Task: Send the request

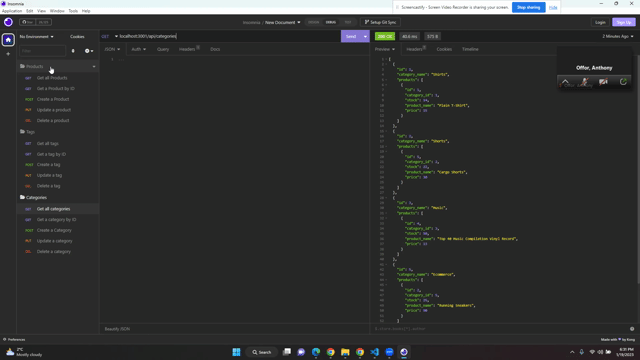Action: [x=351, y=36]
